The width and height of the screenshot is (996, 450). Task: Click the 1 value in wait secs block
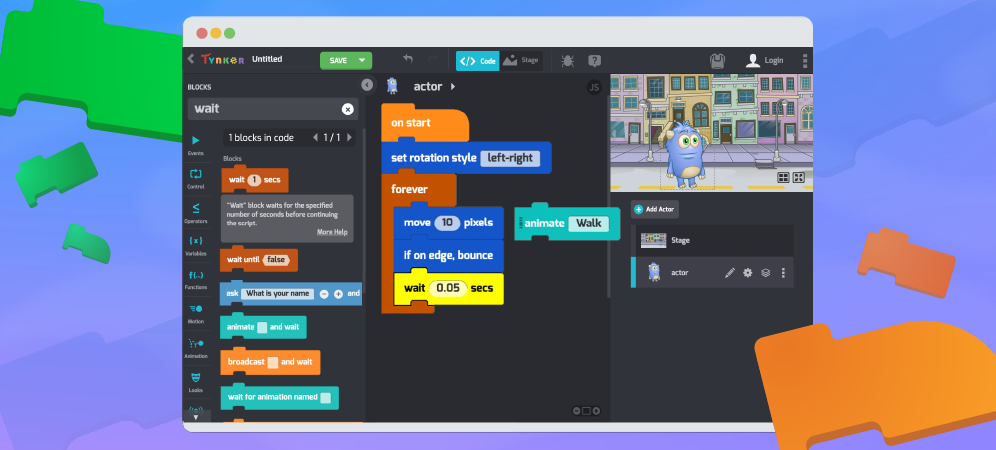pyautogui.click(x=254, y=180)
